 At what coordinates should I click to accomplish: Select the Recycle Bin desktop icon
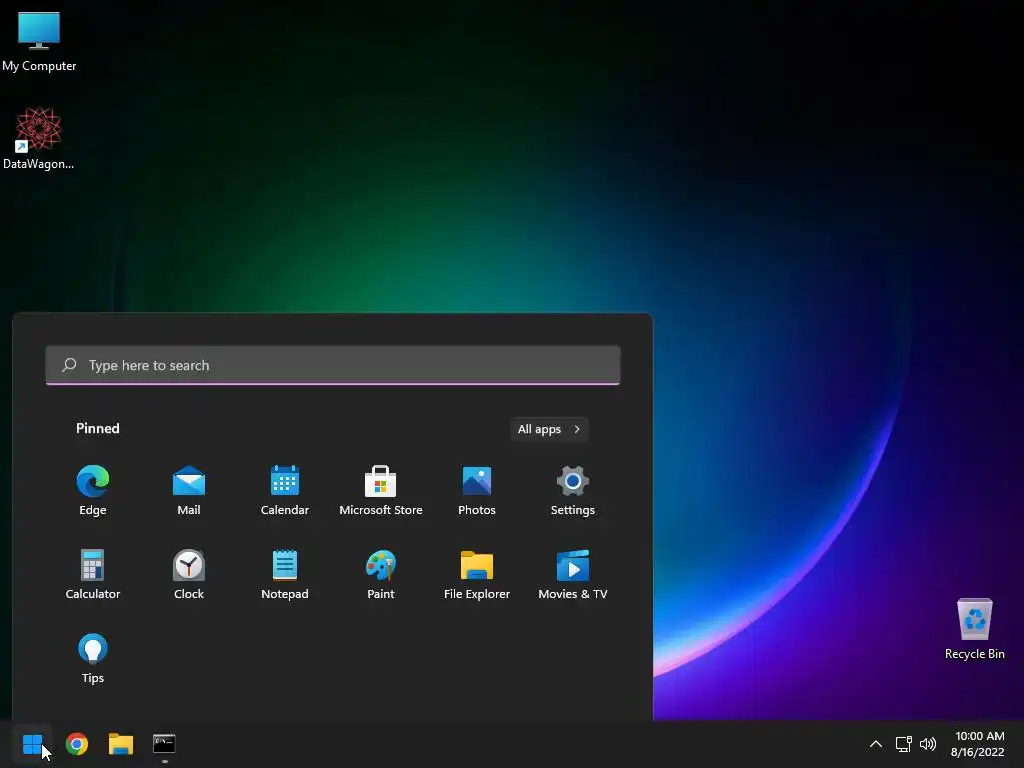click(974, 628)
